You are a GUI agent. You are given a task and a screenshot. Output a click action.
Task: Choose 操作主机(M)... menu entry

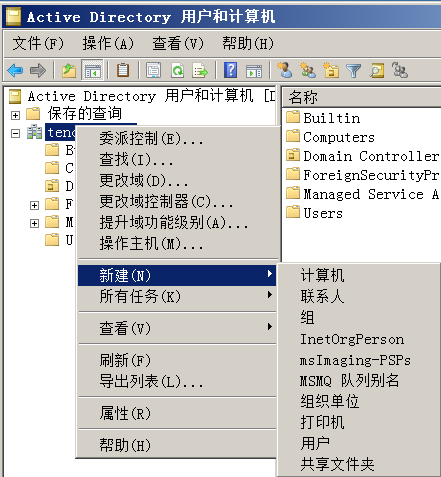pos(177,243)
